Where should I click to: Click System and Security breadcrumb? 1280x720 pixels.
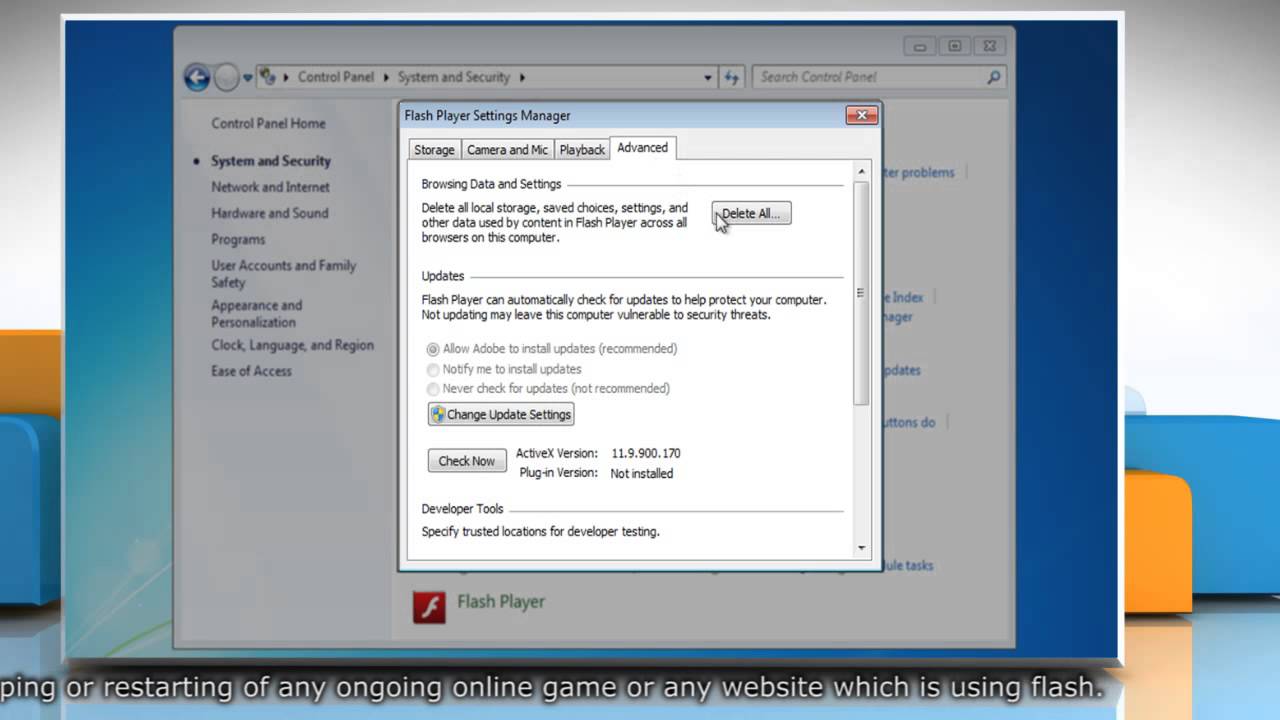(x=454, y=77)
